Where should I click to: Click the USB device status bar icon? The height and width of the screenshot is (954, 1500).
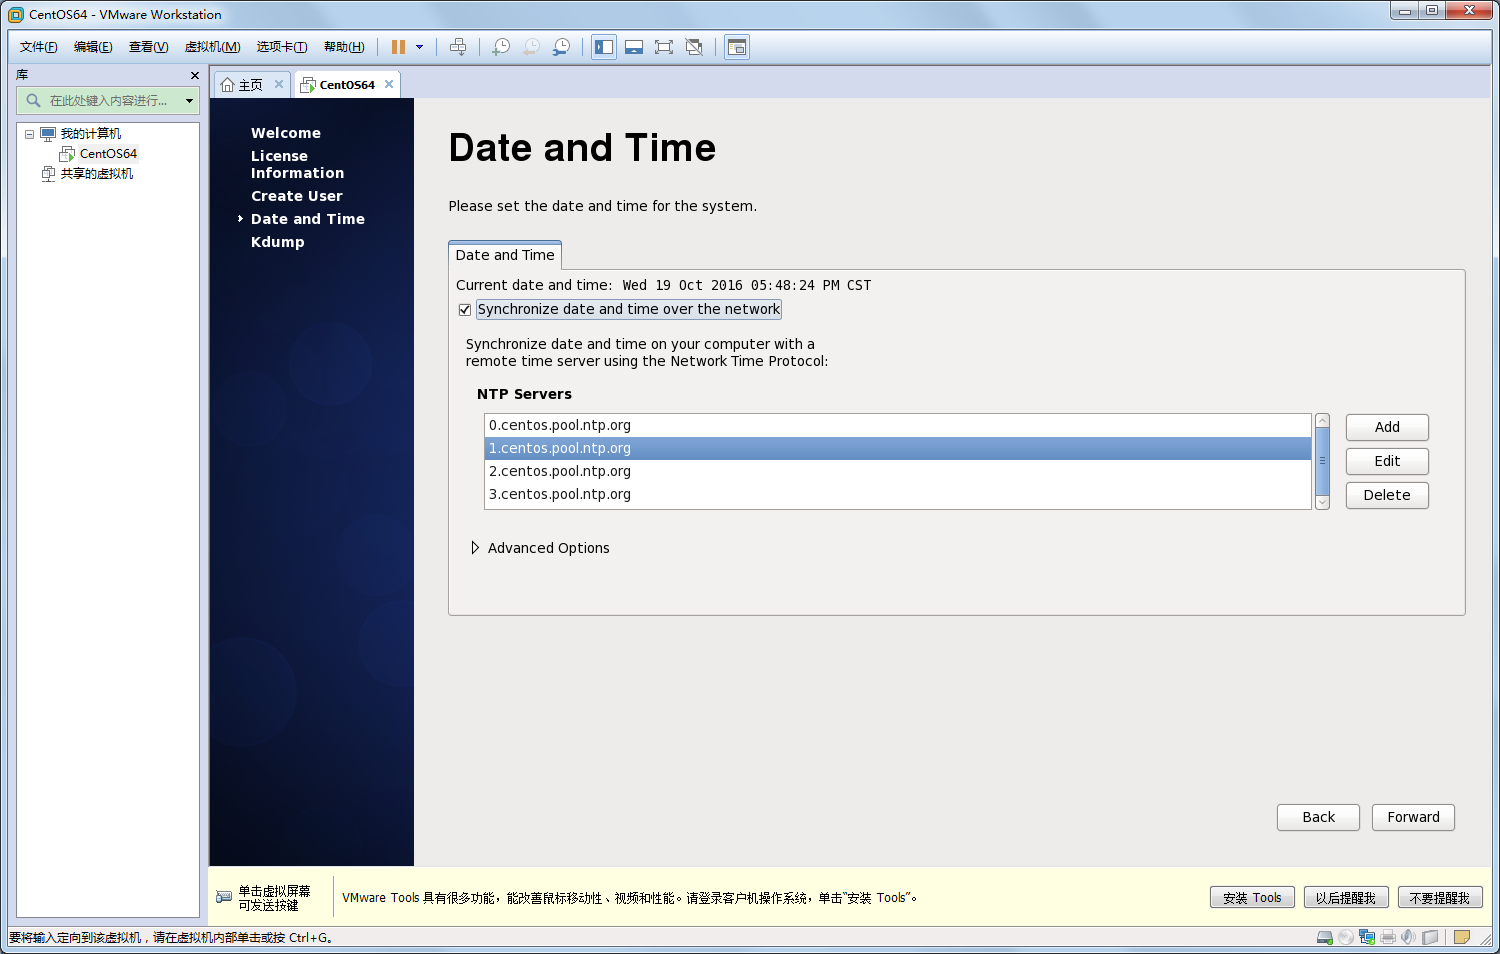pyautogui.click(x=1431, y=937)
